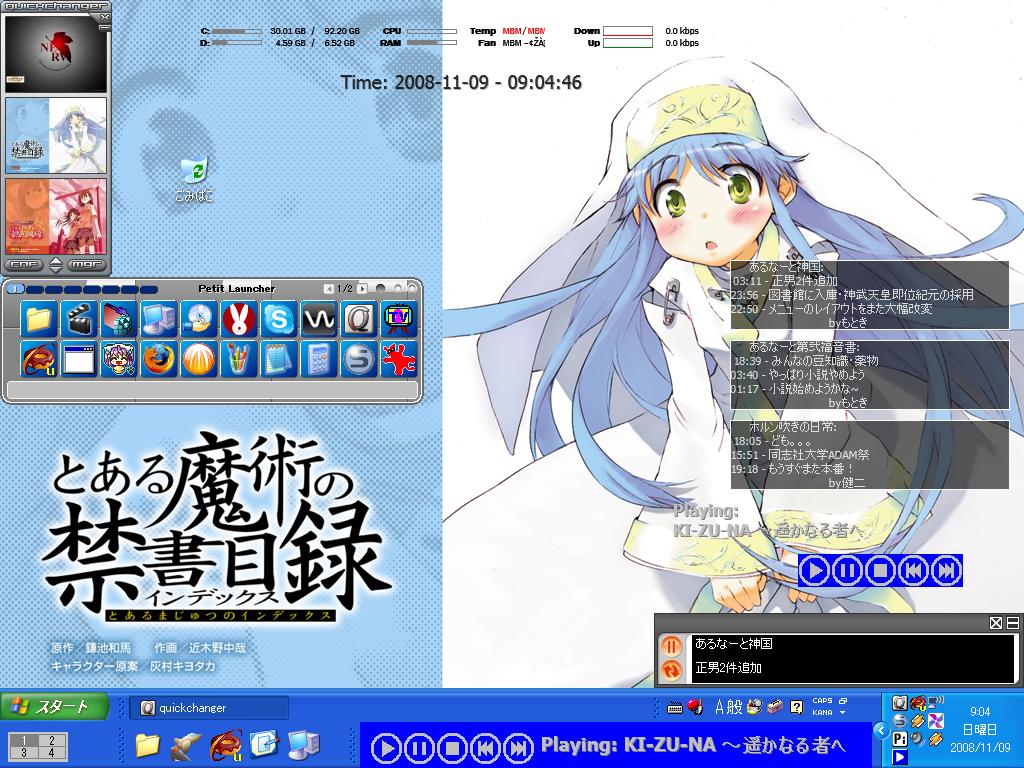
Task: Open the folder in the quick launch bar
Action: tap(148, 745)
